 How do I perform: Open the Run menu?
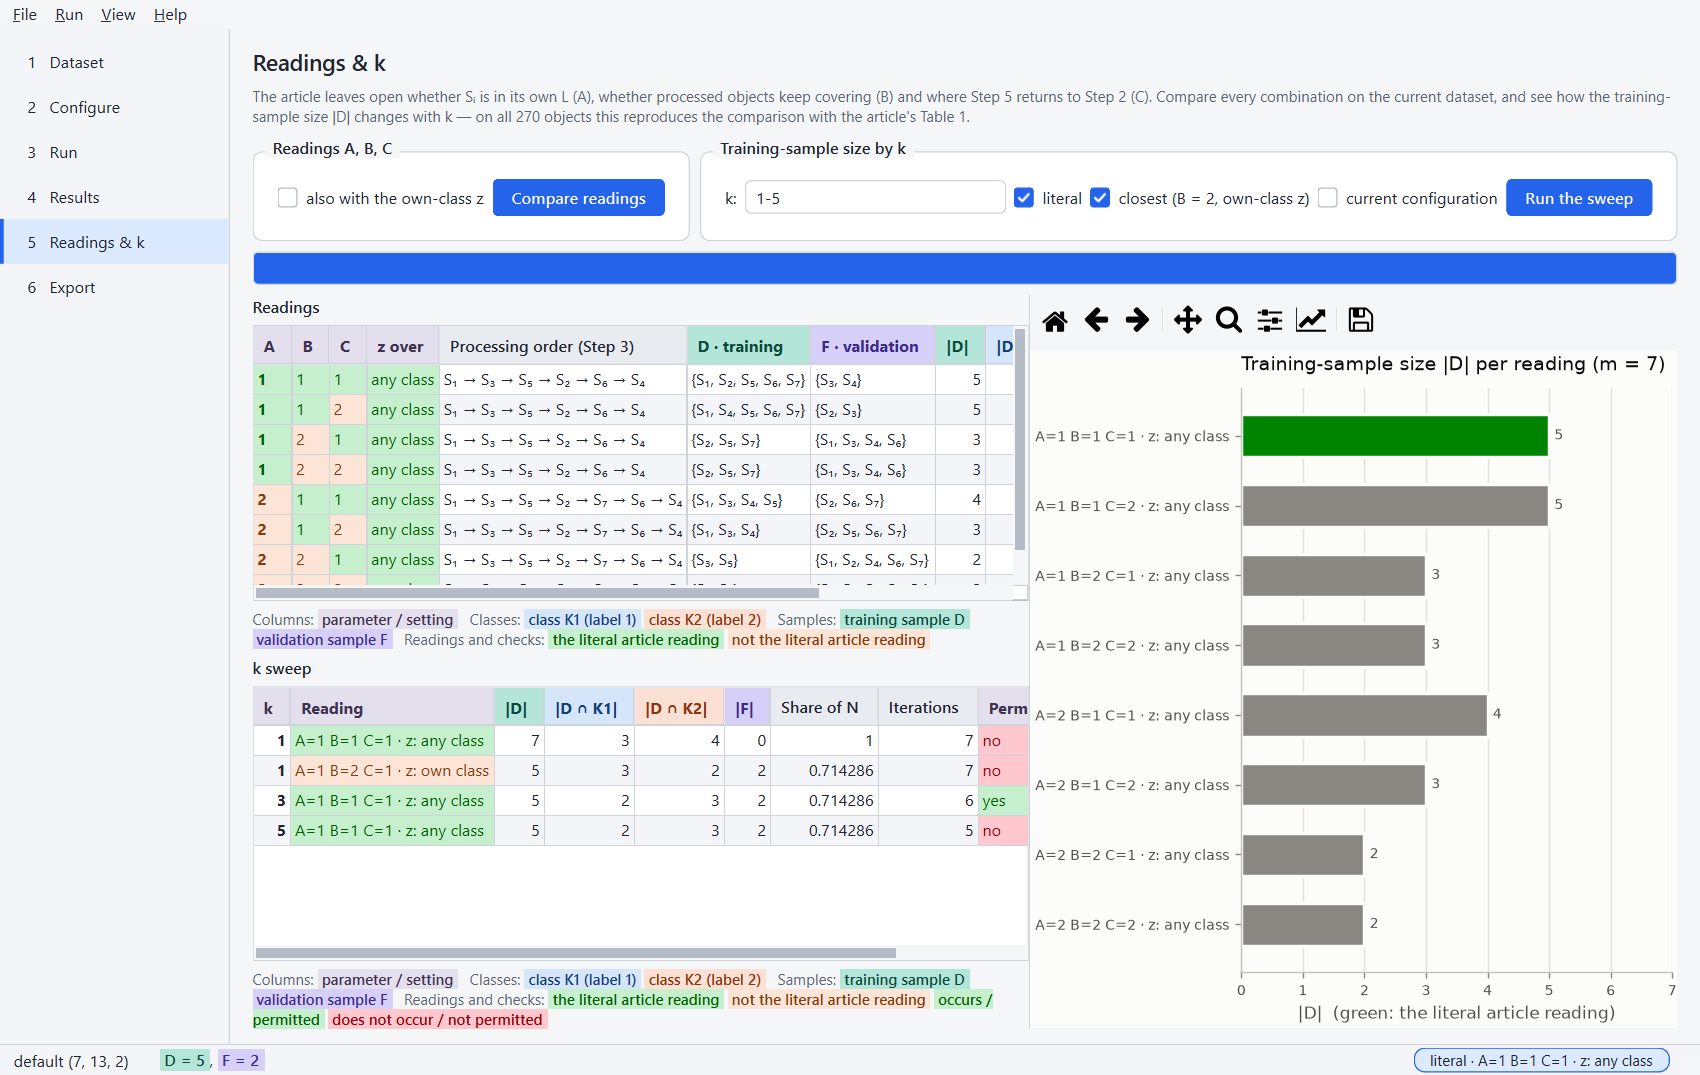pos(69,14)
